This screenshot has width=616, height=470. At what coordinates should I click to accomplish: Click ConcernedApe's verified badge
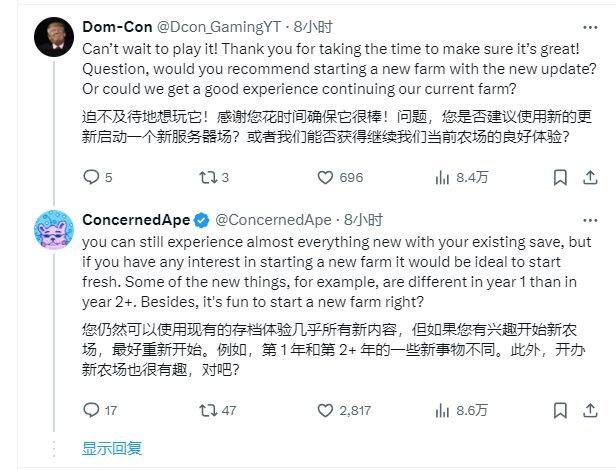pyautogui.click(x=201, y=220)
